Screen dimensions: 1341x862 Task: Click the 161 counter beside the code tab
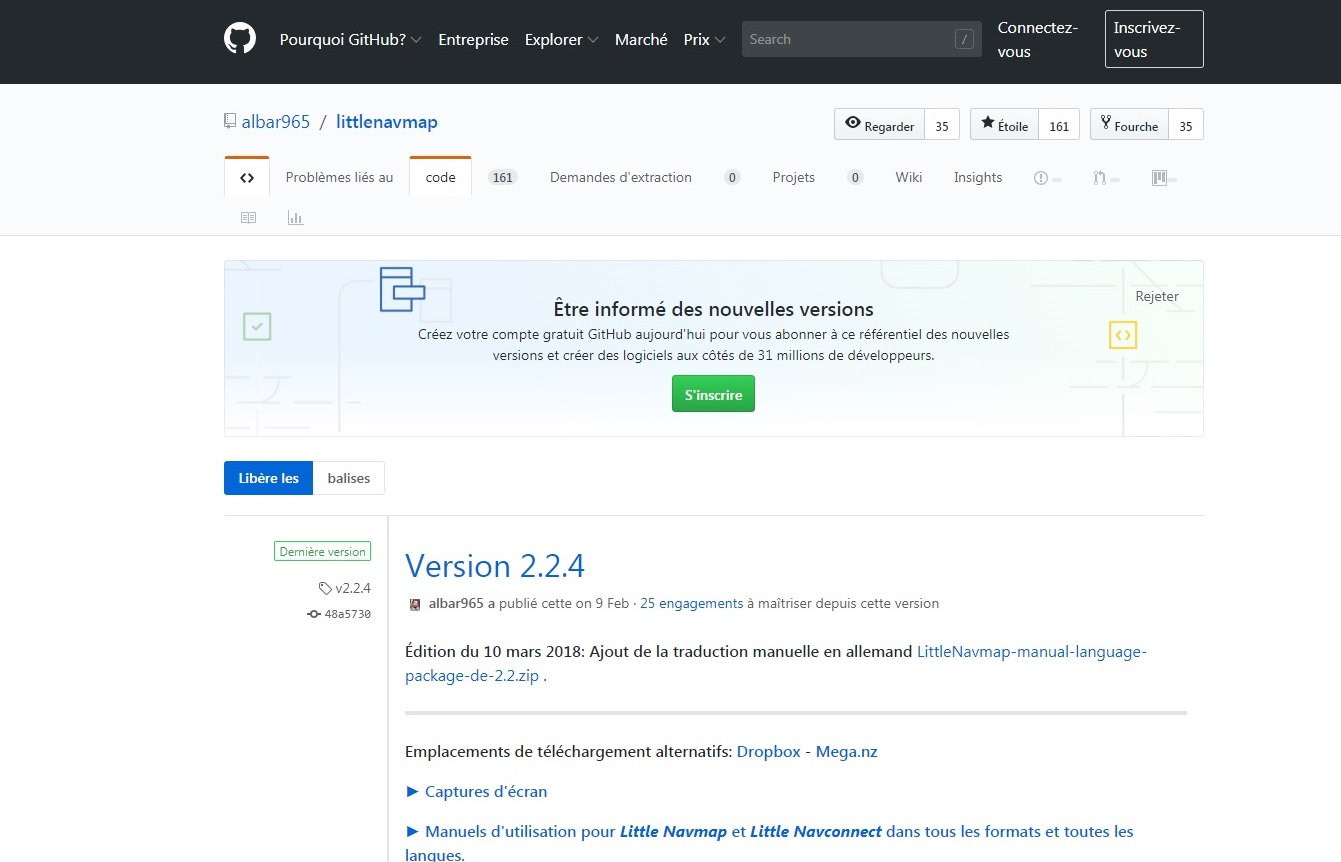pyautogui.click(x=502, y=178)
